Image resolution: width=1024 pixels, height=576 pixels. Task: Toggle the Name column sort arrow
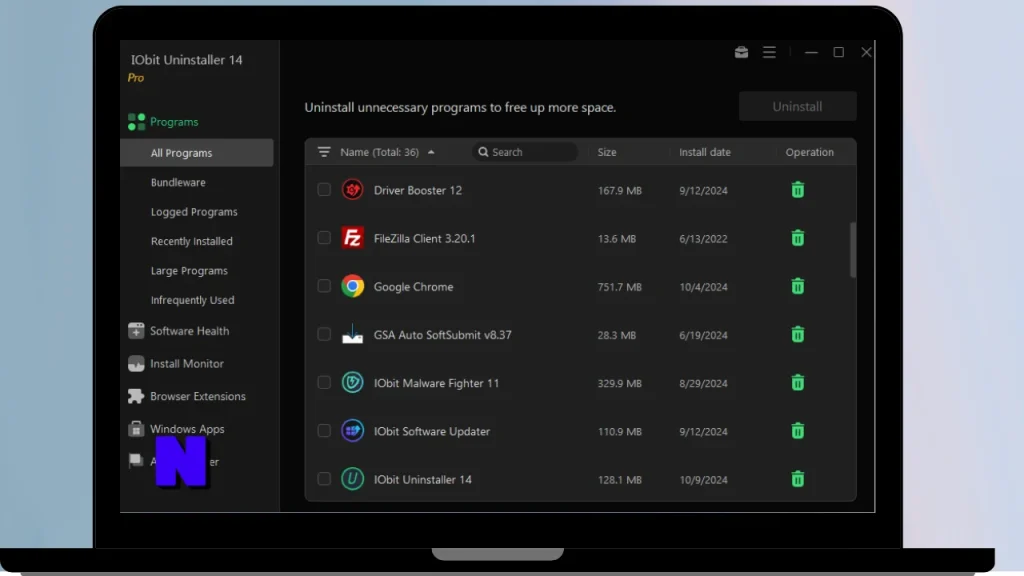431,152
